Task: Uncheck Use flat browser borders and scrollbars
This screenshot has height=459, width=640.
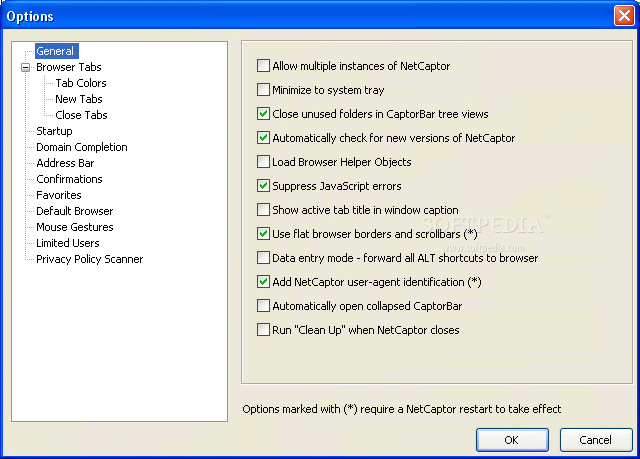Action: coord(263,233)
